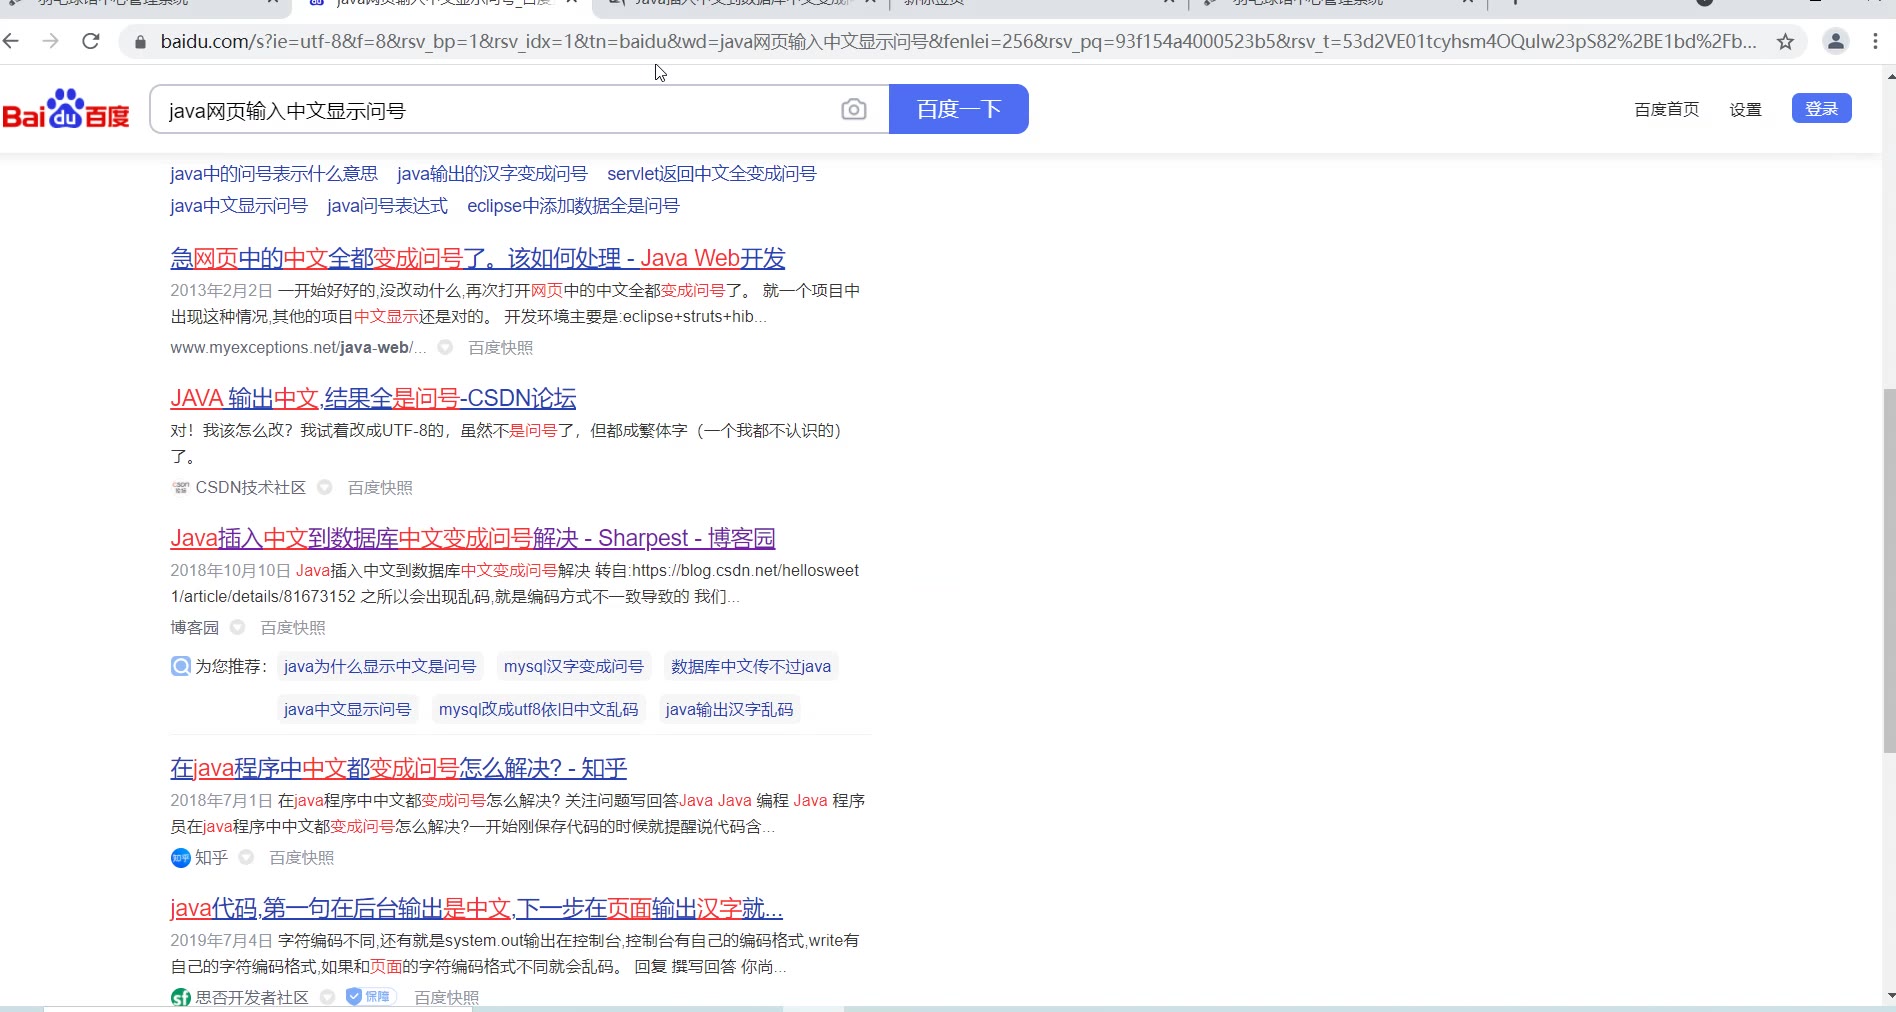Image resolution: width=1896 pixels, height=1012 pixels.
Task: Click the 博客园 source name
Action: [195, 627]
